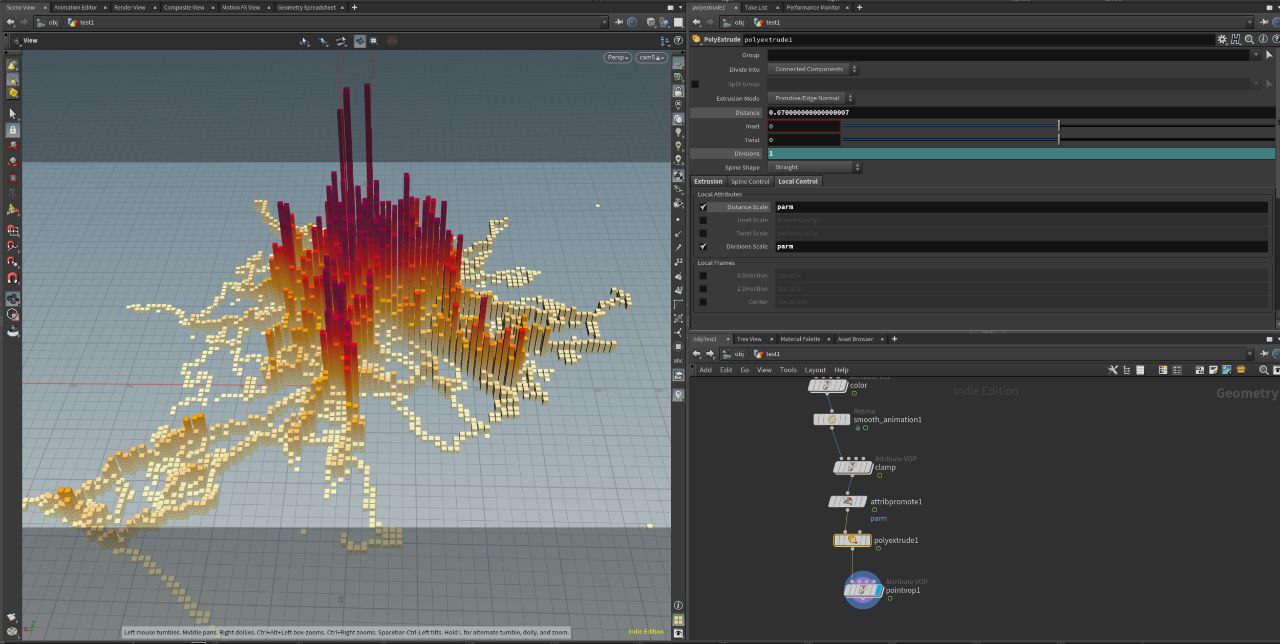
Task: Click the lock icon in left viewport toolbar
Action: click(13, 130)
